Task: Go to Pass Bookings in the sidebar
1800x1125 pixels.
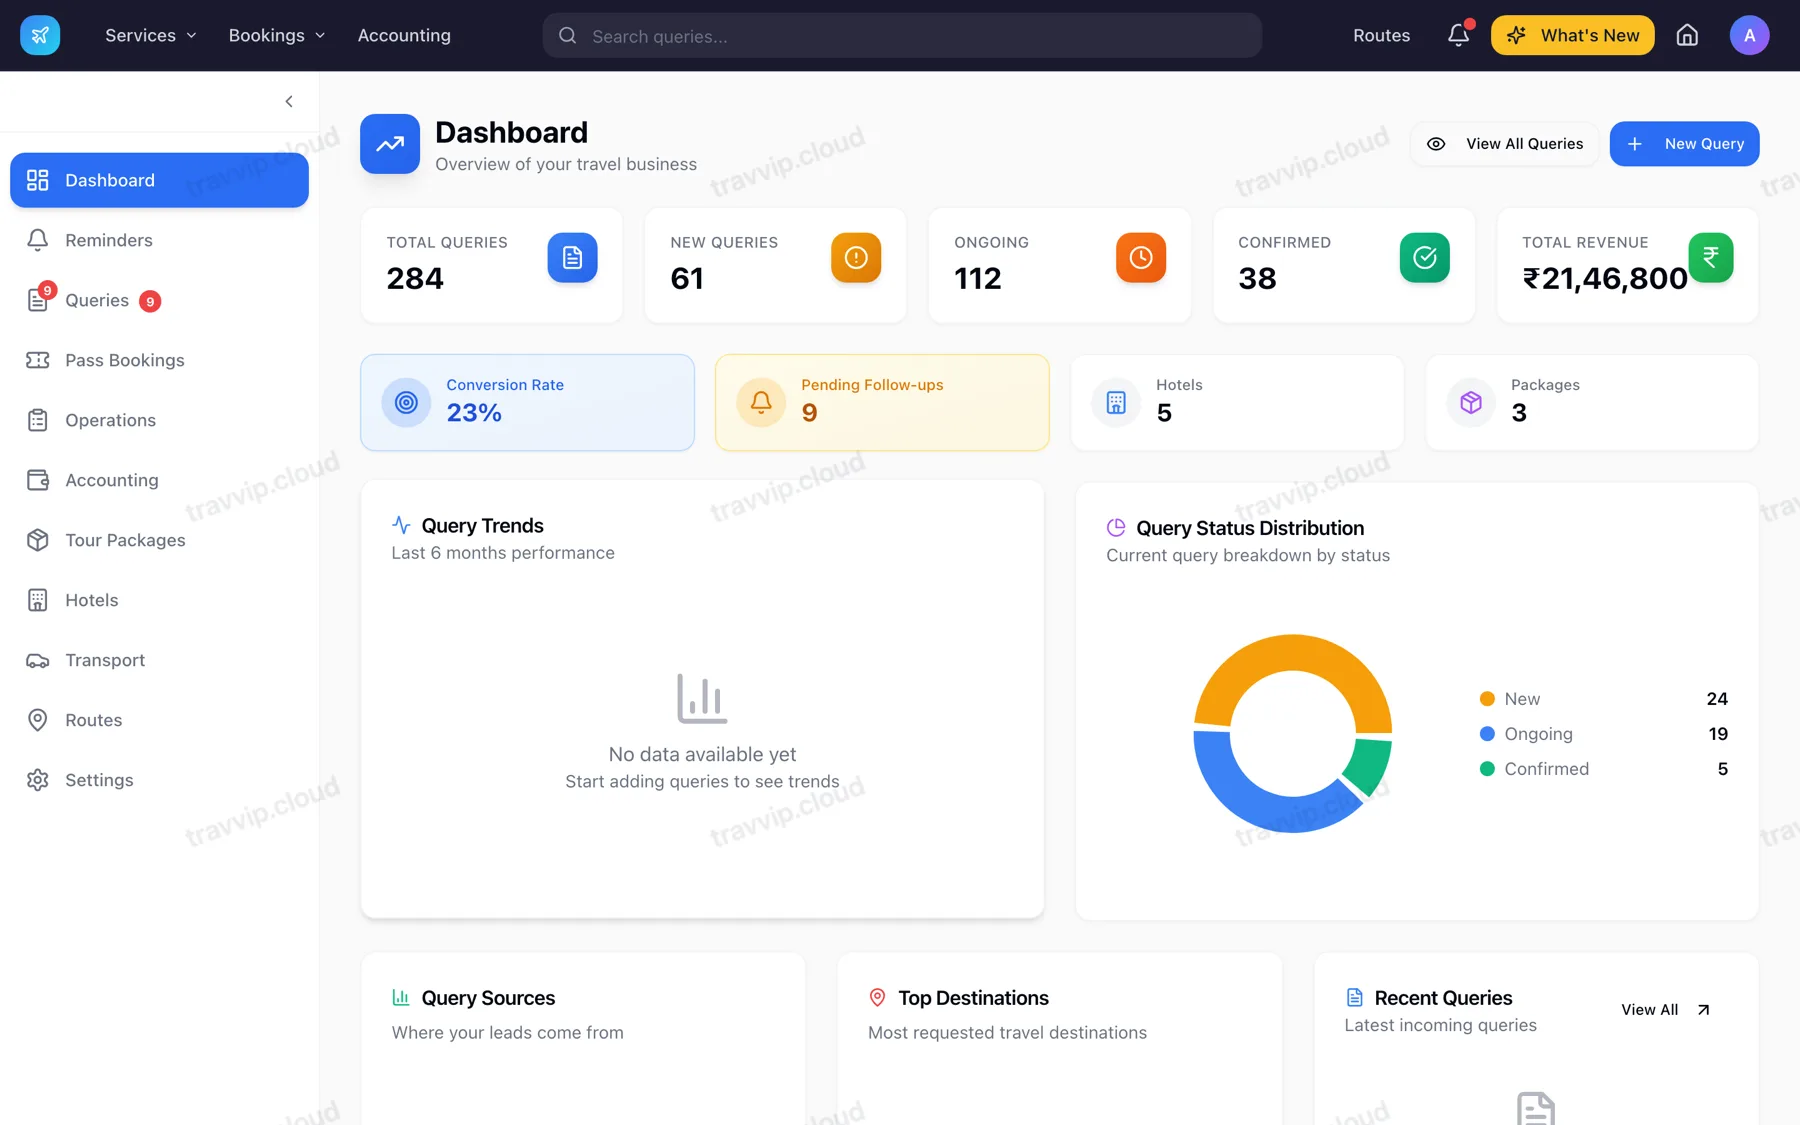Action: pos(159,360)
